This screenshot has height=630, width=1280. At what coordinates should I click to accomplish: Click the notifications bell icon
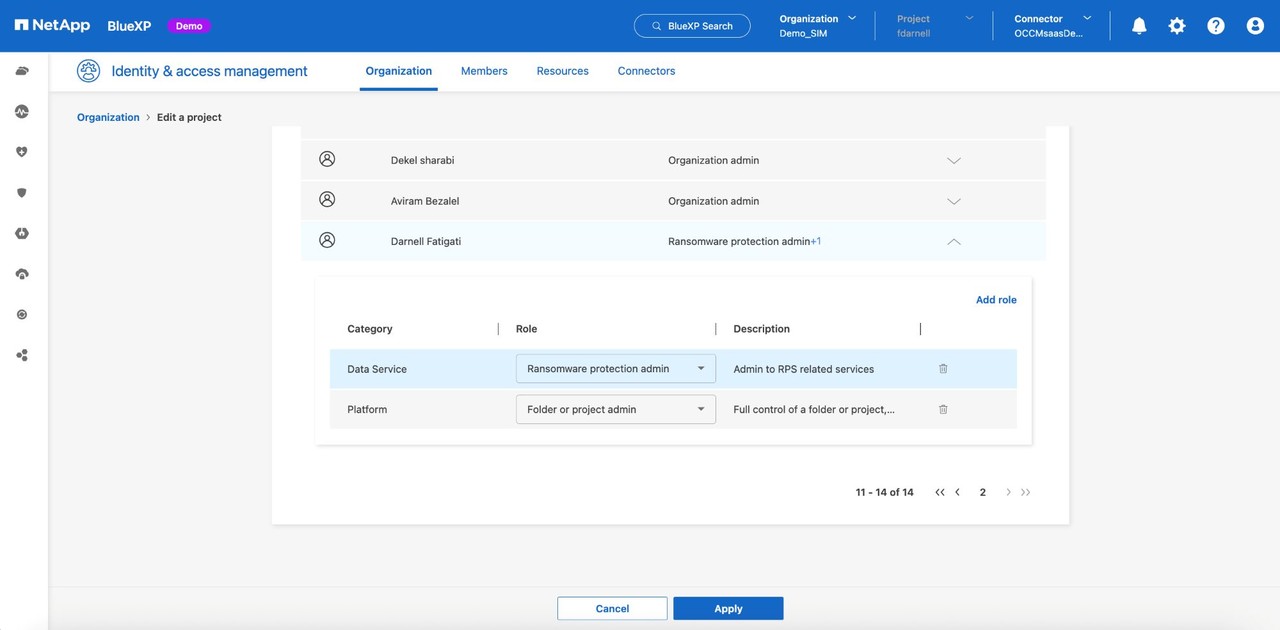1139,26
